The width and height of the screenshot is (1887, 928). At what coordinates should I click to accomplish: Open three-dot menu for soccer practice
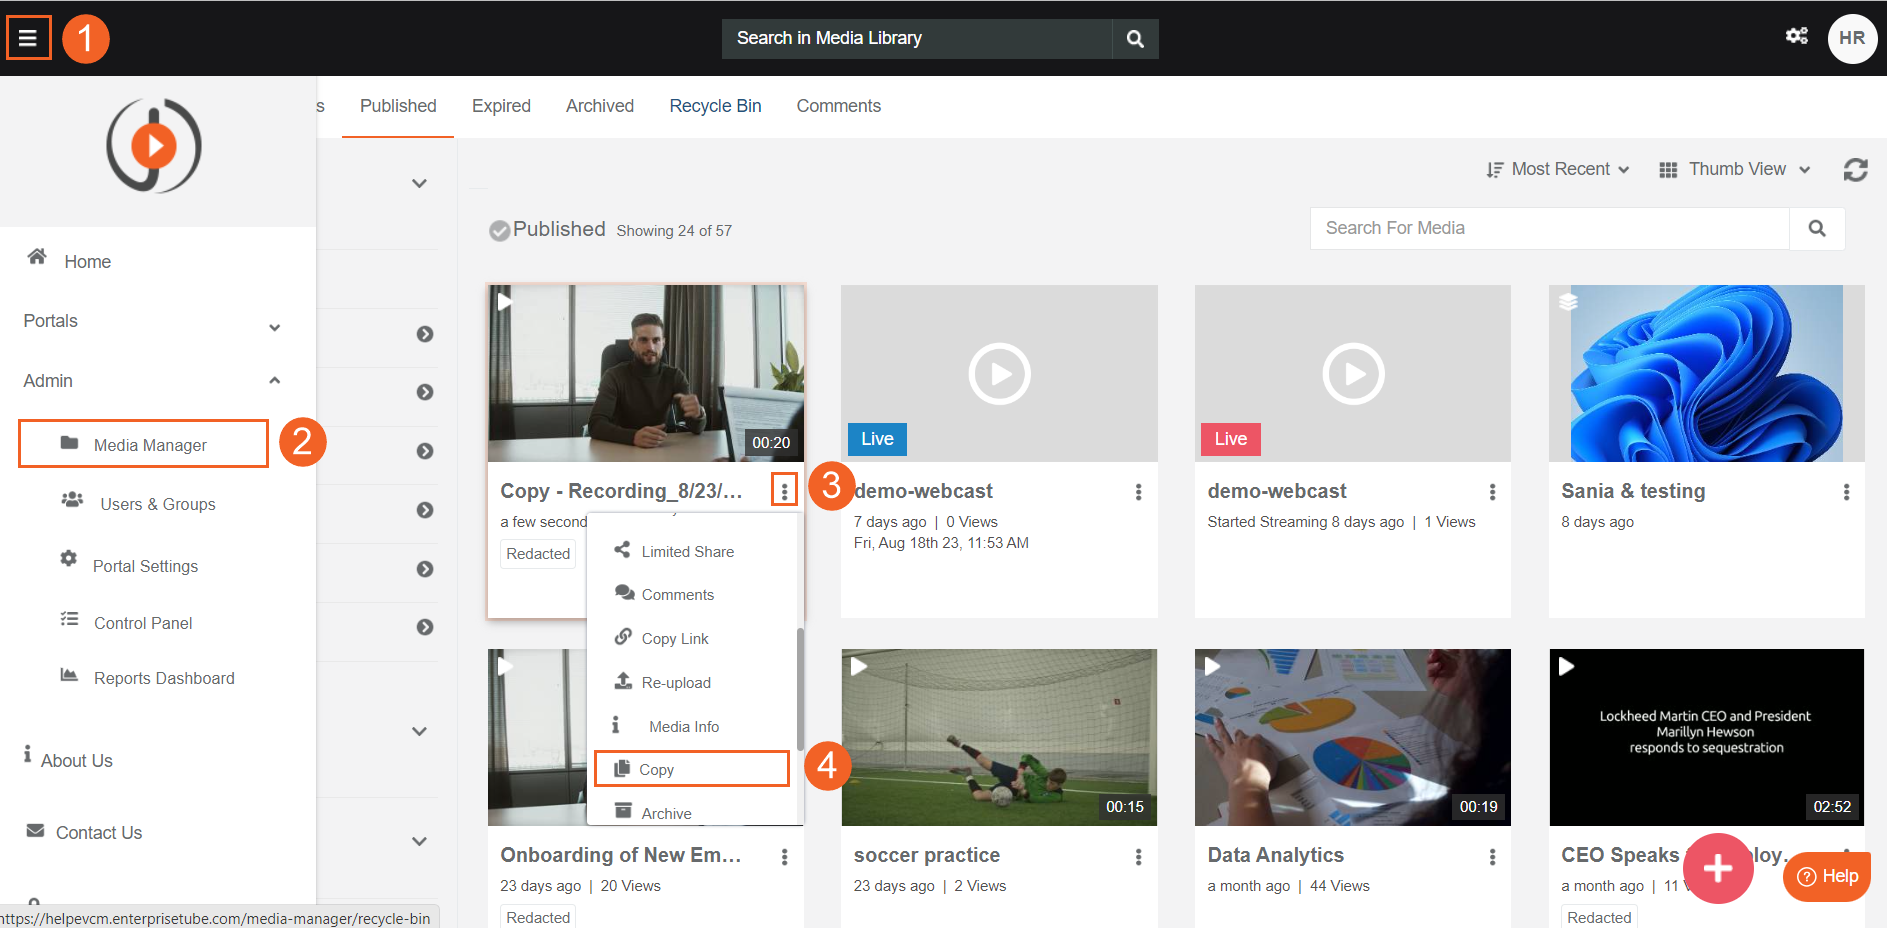(x=1138, y=857)
